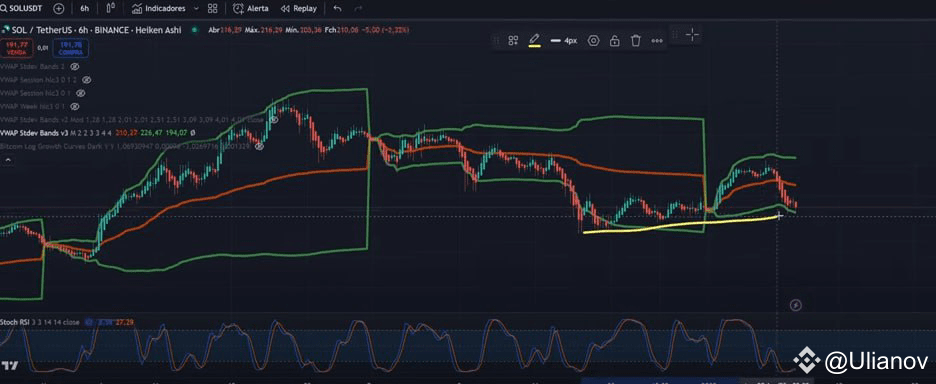Select the yellow trend line drawing
Image resolution: width=936 pixels, height=384 pixels.
pos(681,225)
